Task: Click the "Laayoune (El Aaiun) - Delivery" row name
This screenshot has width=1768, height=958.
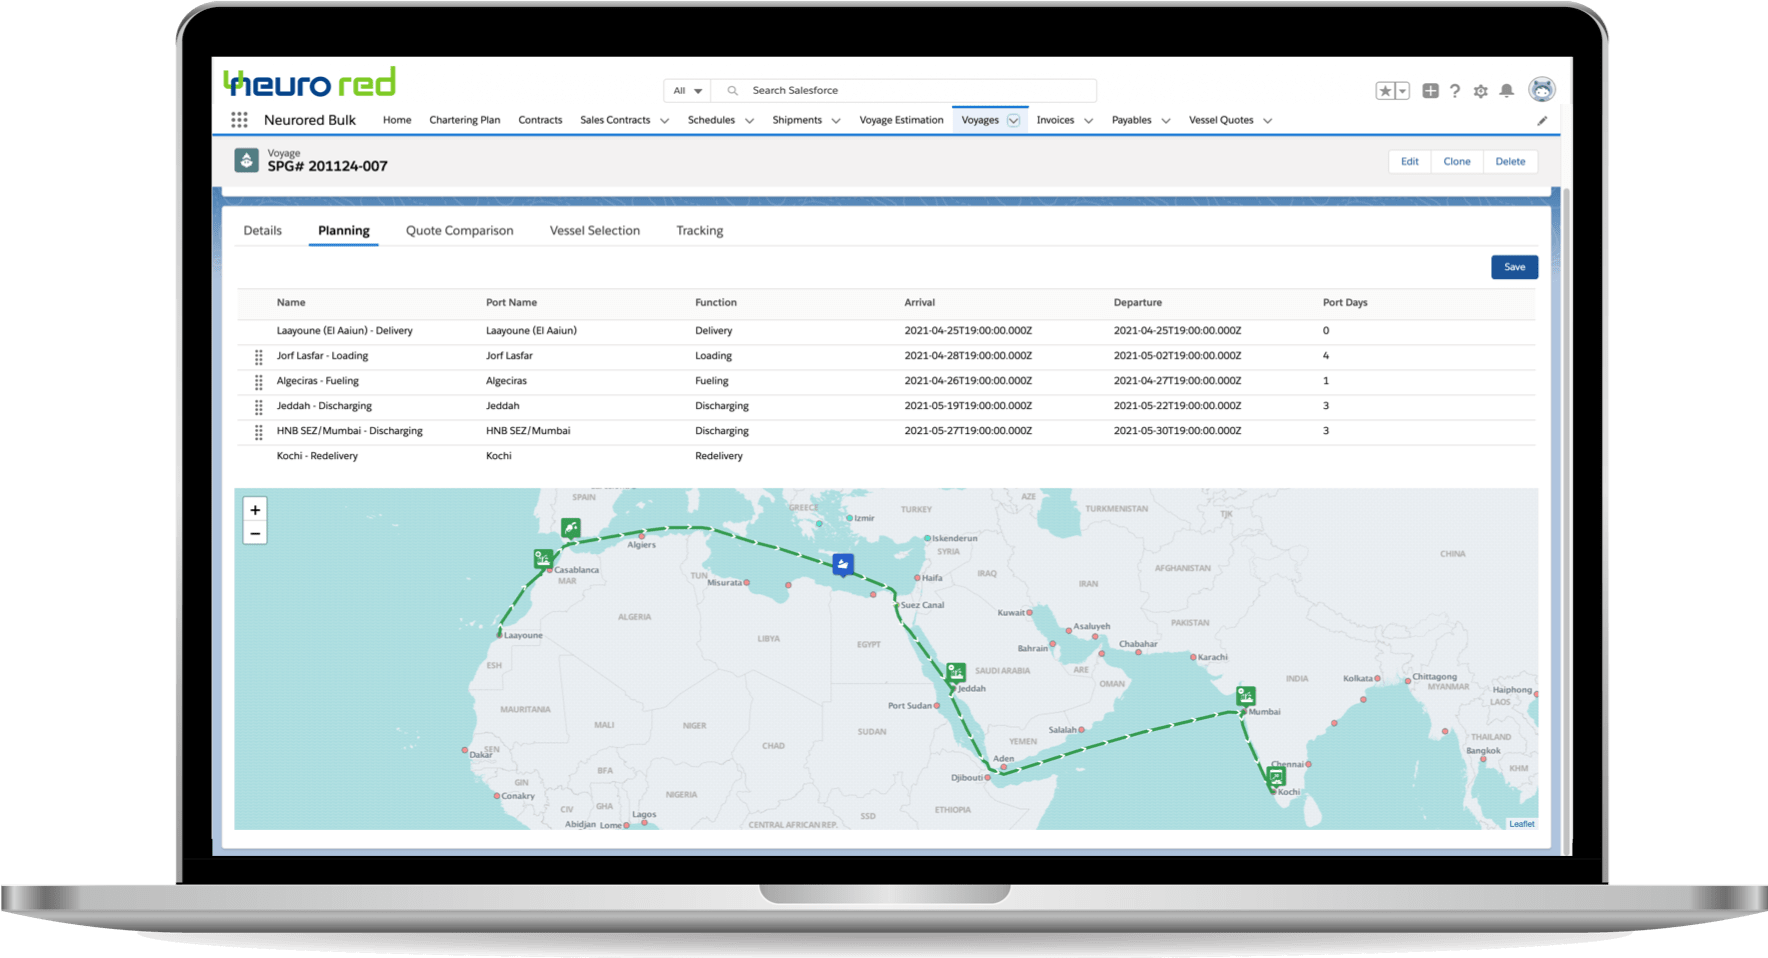Action: pyautogui.click(x=345, y=331)
